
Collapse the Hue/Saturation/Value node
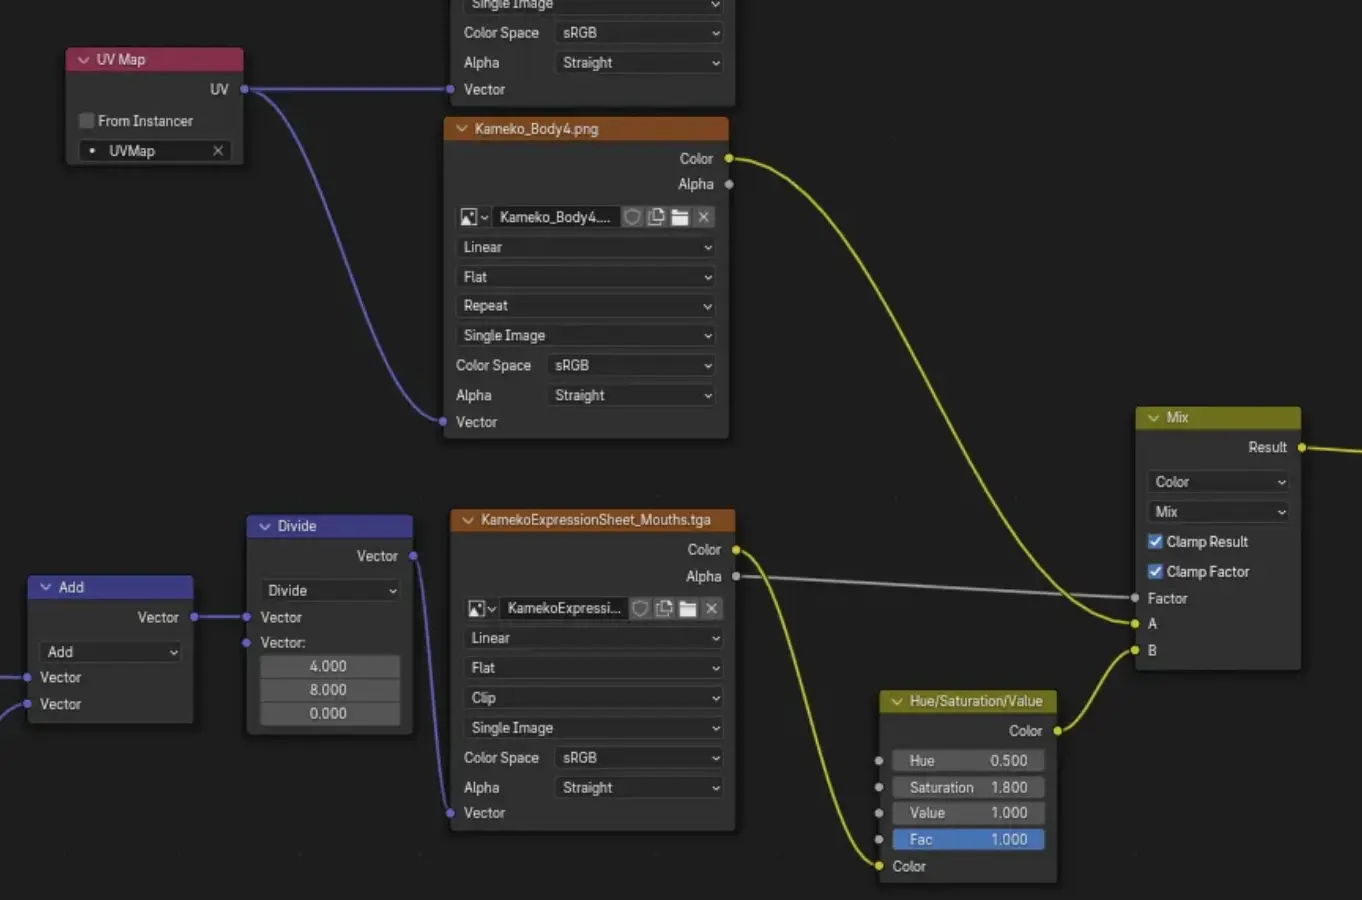pyautogui.click(x=897, y=701)
